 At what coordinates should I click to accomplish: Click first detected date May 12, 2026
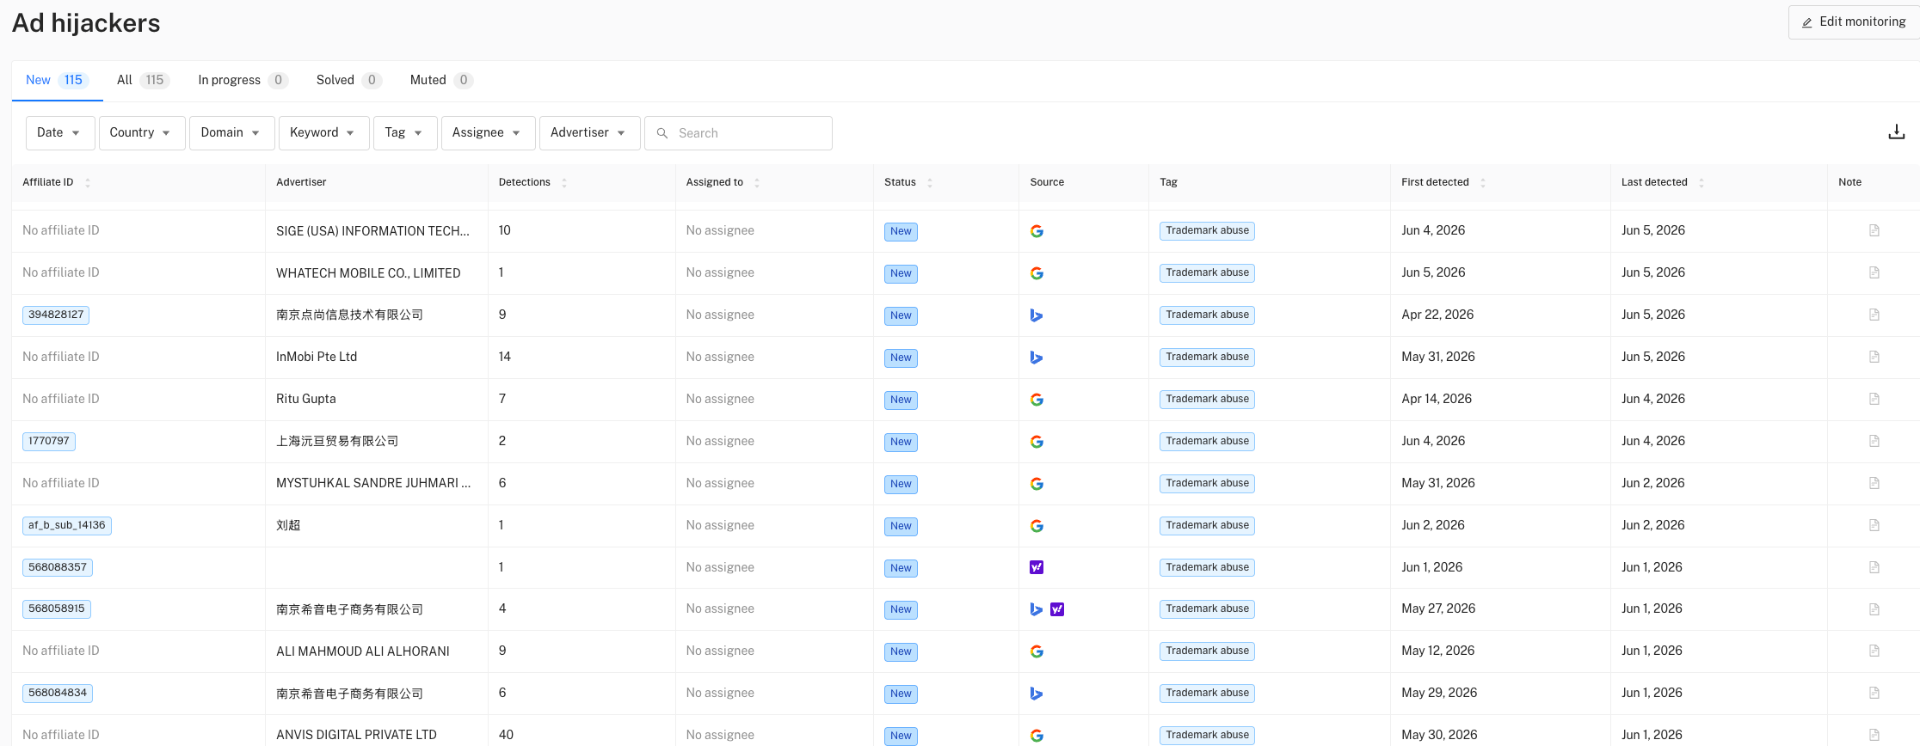pos(1438,651)
